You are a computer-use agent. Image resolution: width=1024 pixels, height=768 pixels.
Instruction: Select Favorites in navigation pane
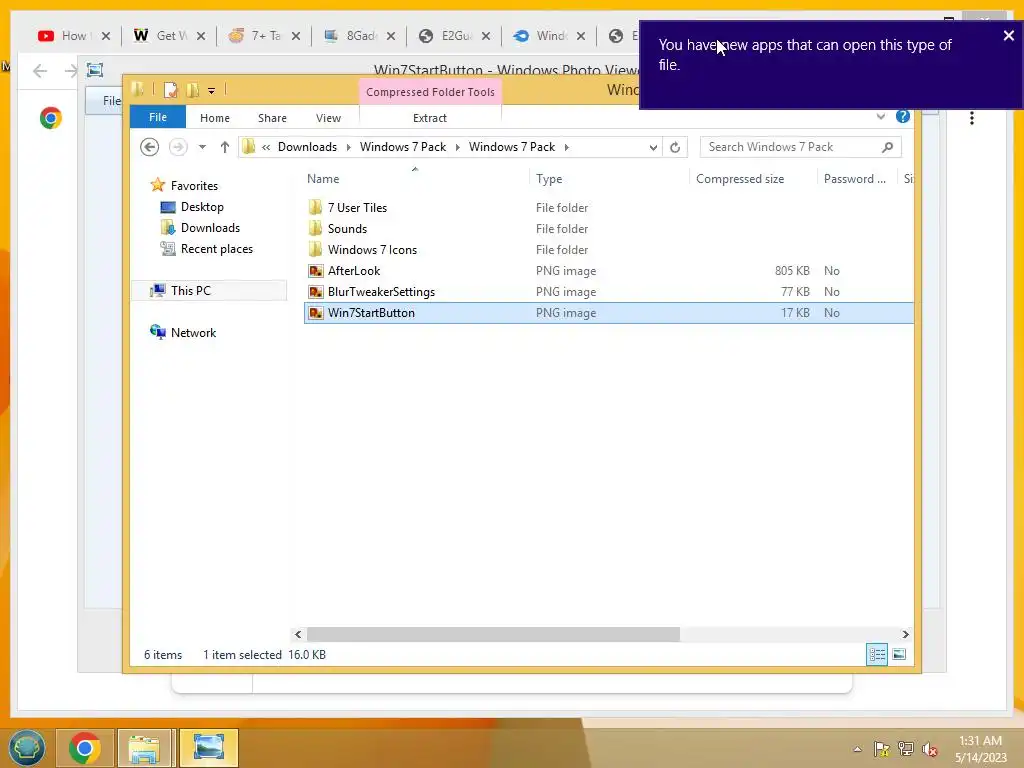click(194, 185)
